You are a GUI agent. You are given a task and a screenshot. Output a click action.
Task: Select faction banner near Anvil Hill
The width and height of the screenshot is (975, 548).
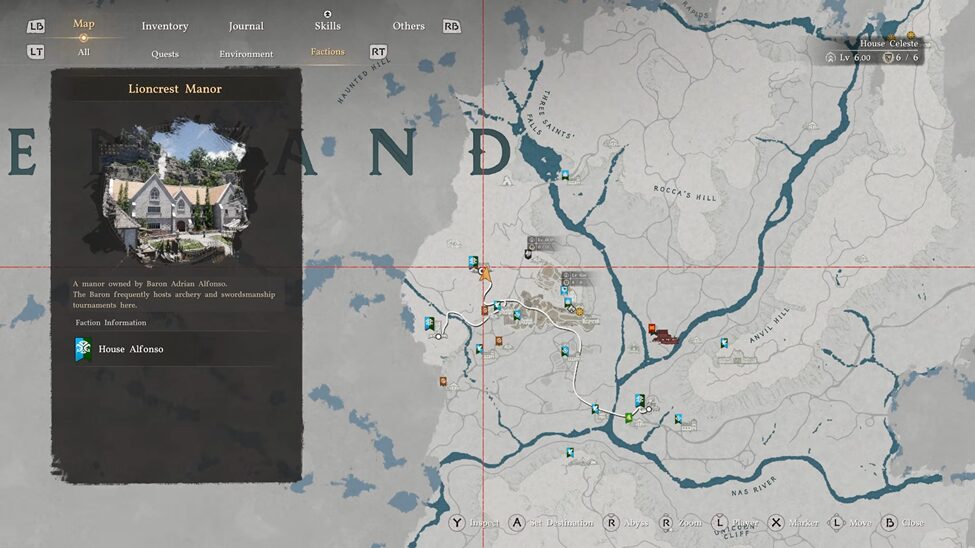point(724,343)
